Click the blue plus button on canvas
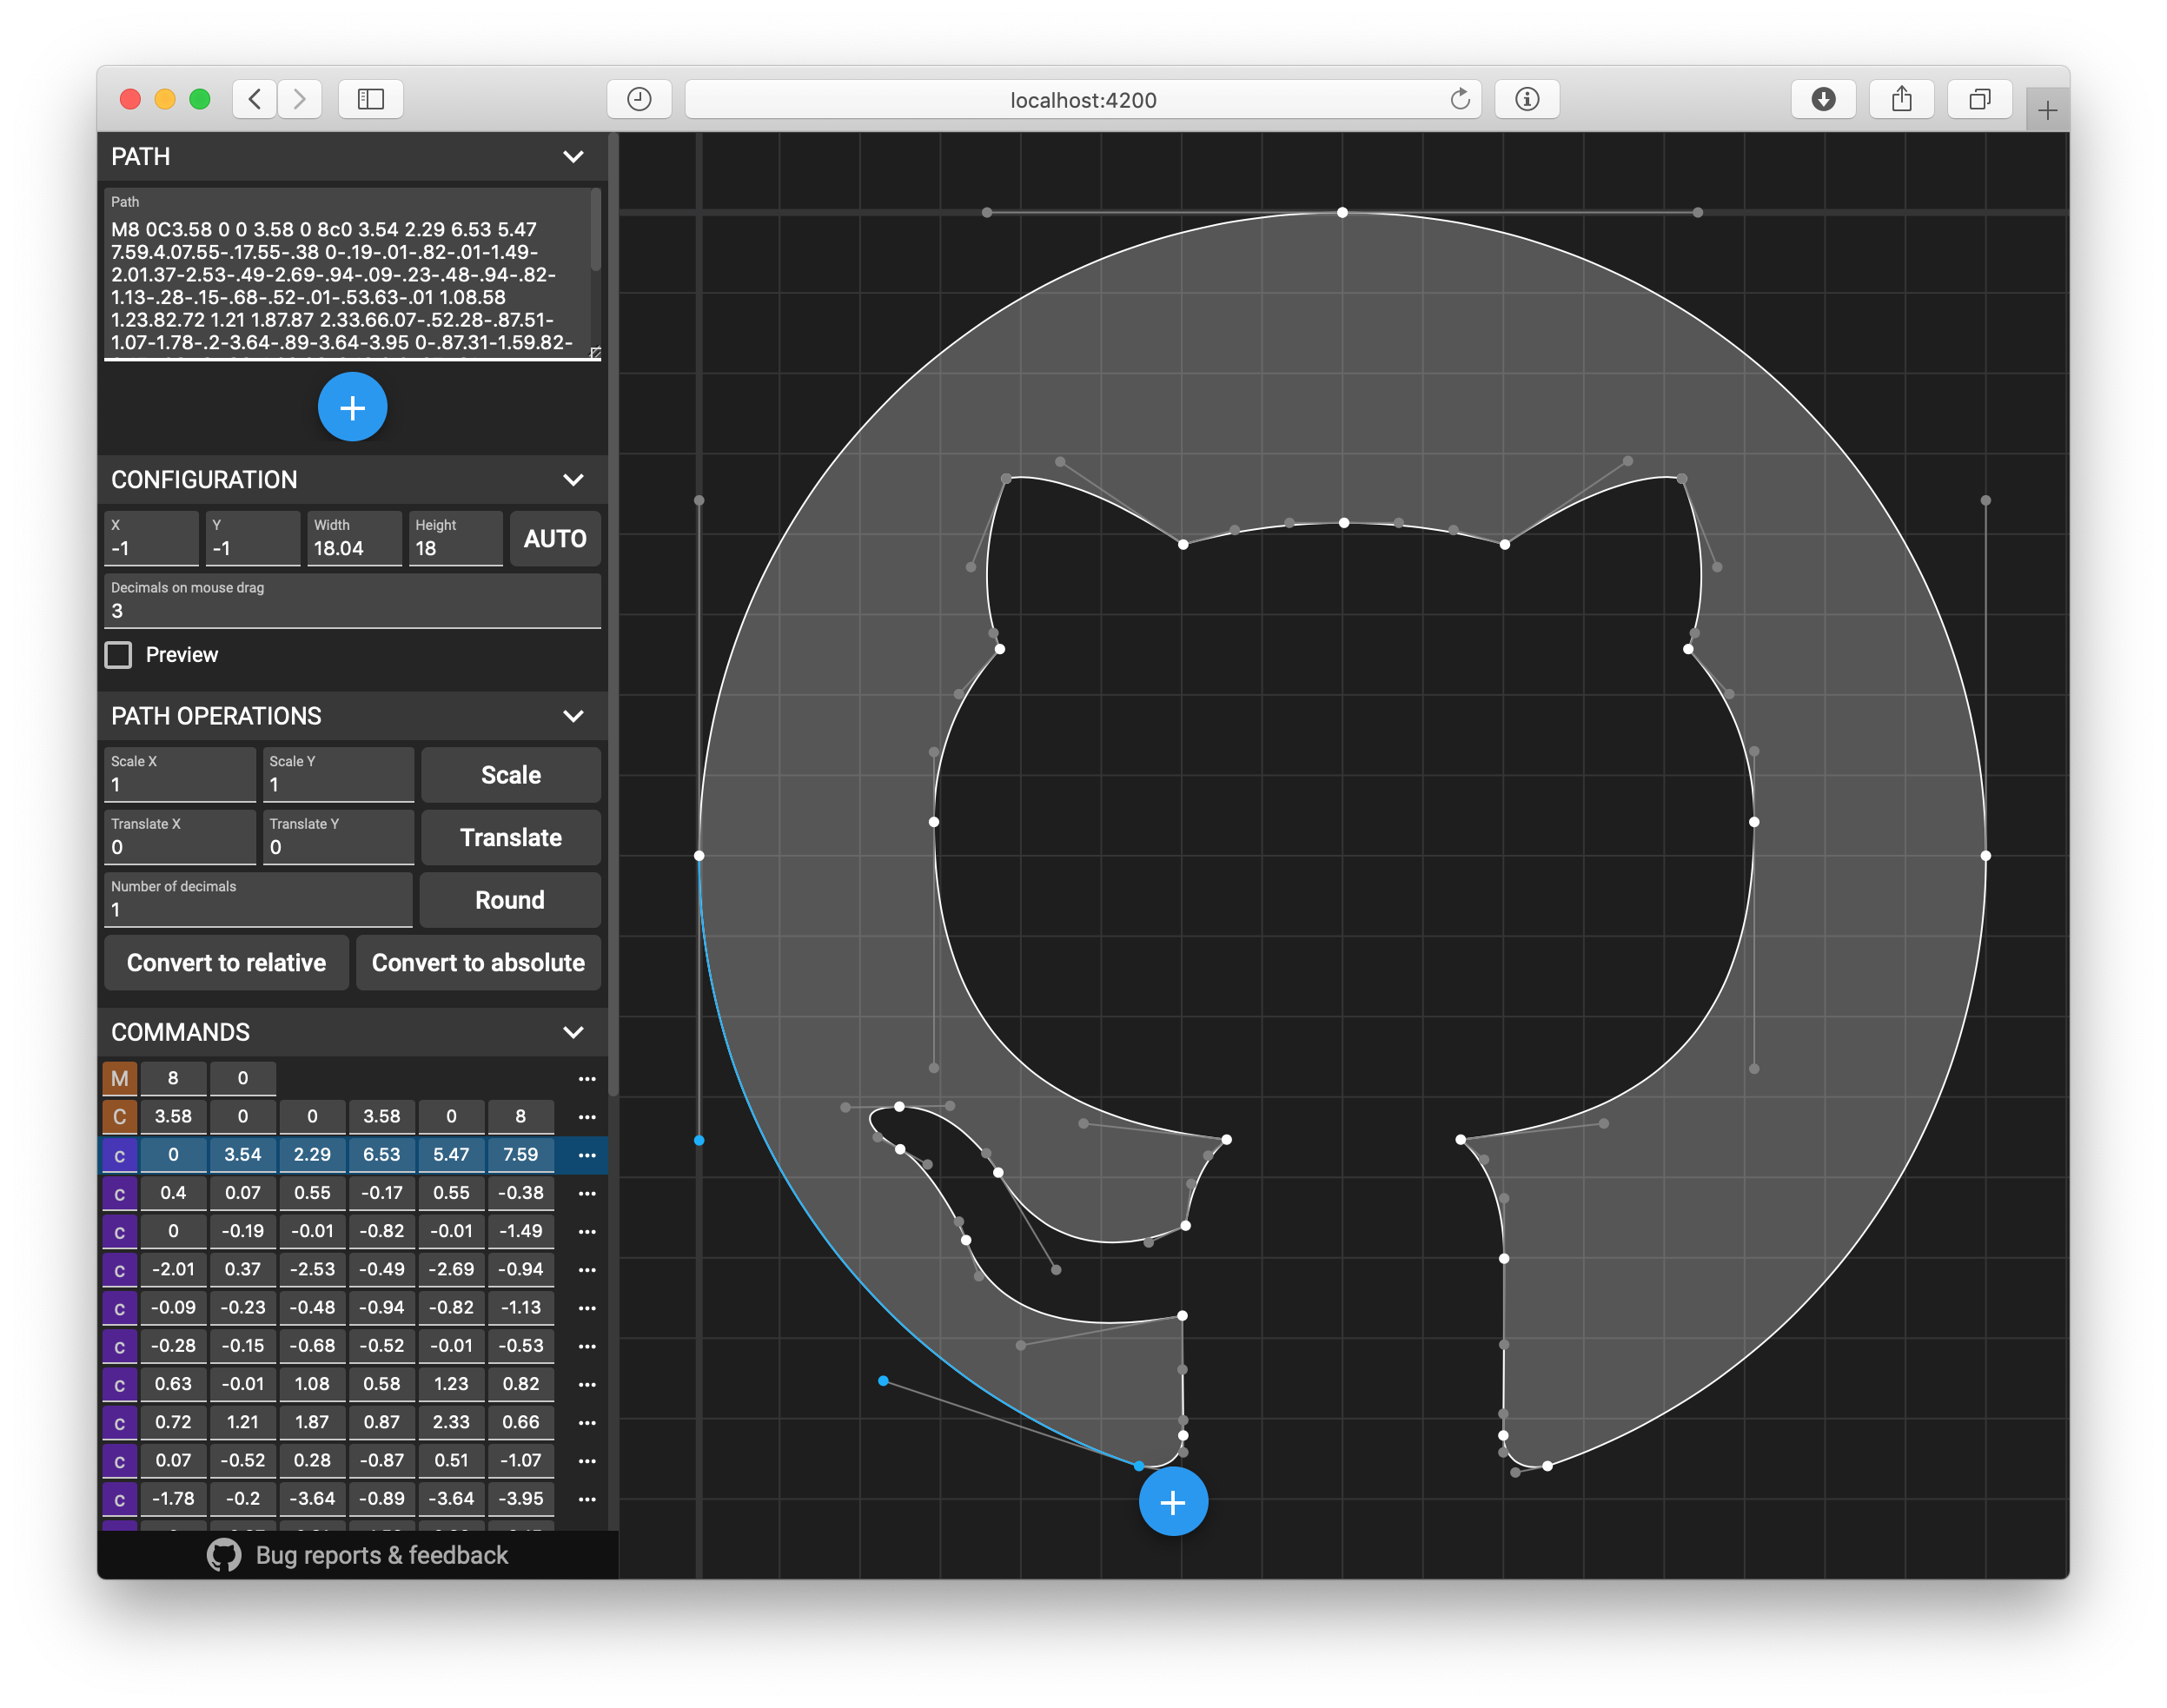The height and width of the screenshot is (1708, 2167). click(1173, 1501)
